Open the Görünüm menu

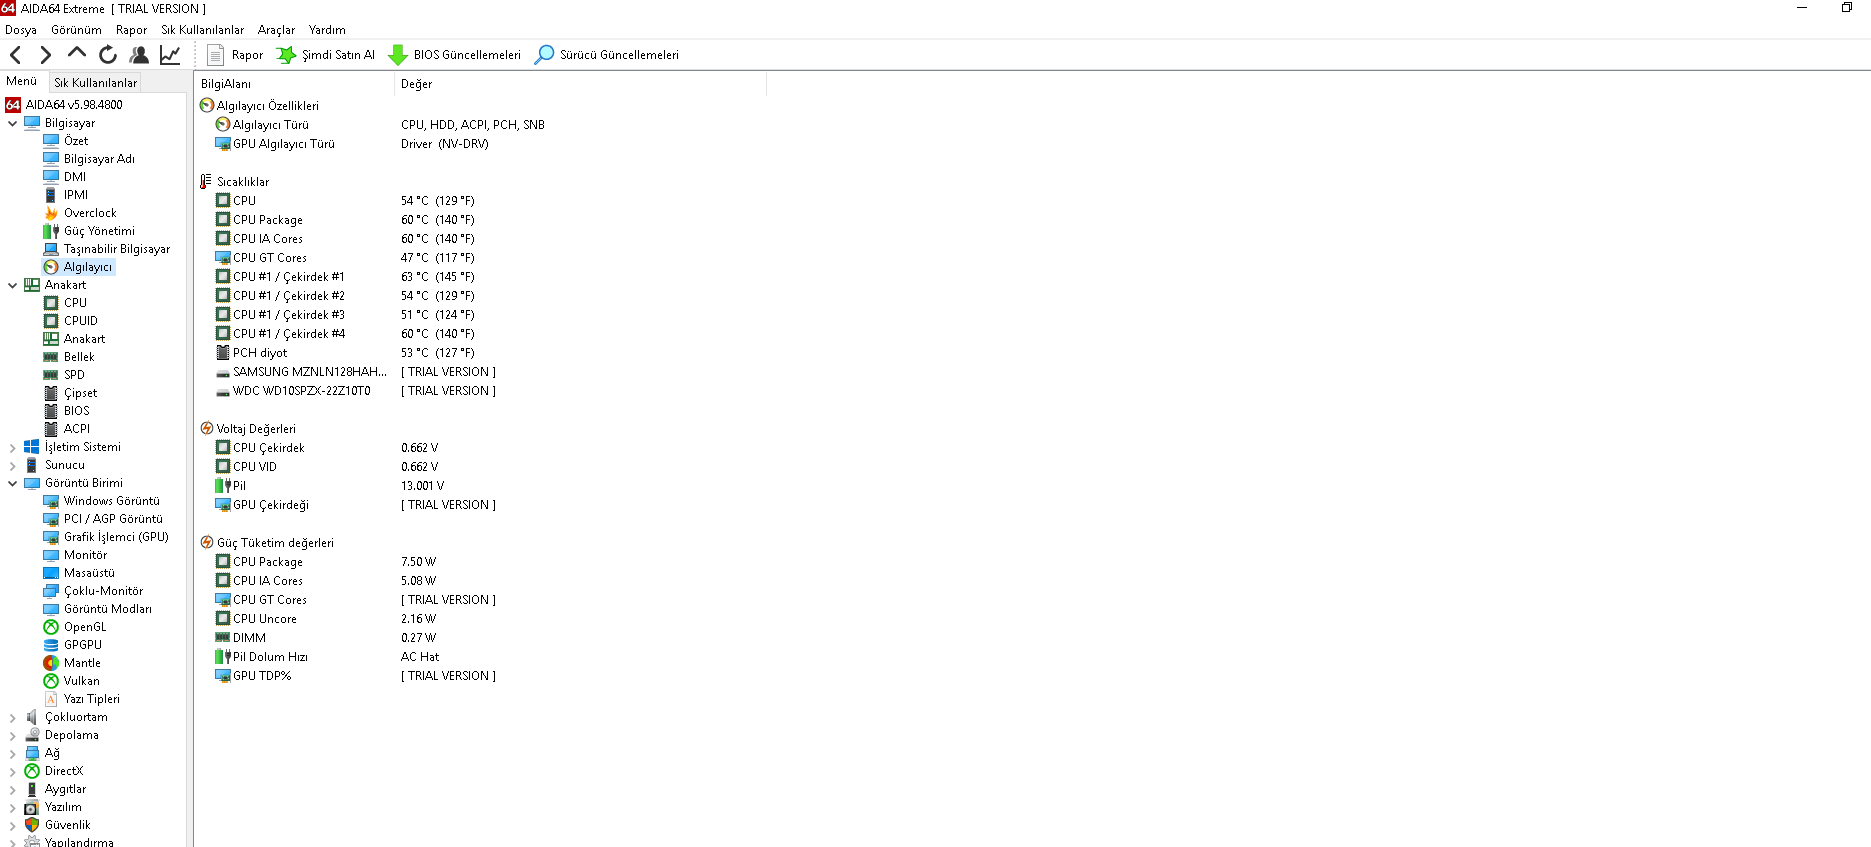pyautogui.click(x=77, y=30)
